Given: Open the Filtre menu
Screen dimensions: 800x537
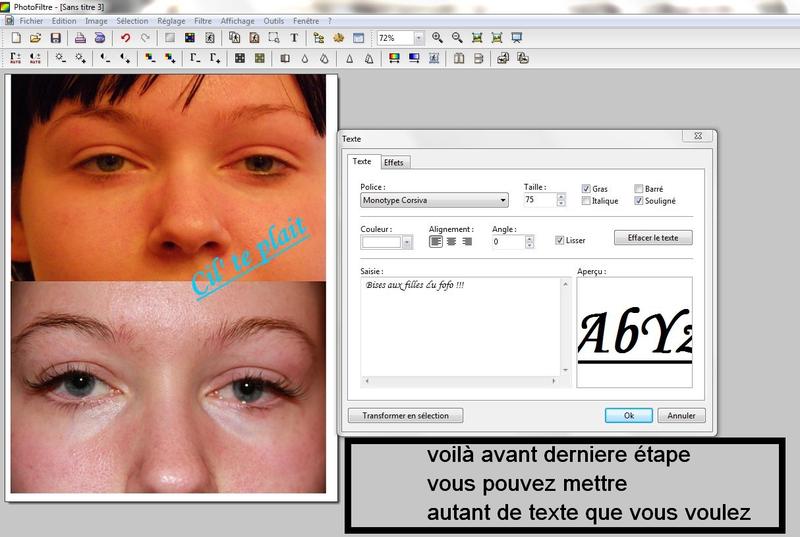Looking at the screenshot, I should tap(202, 20).
